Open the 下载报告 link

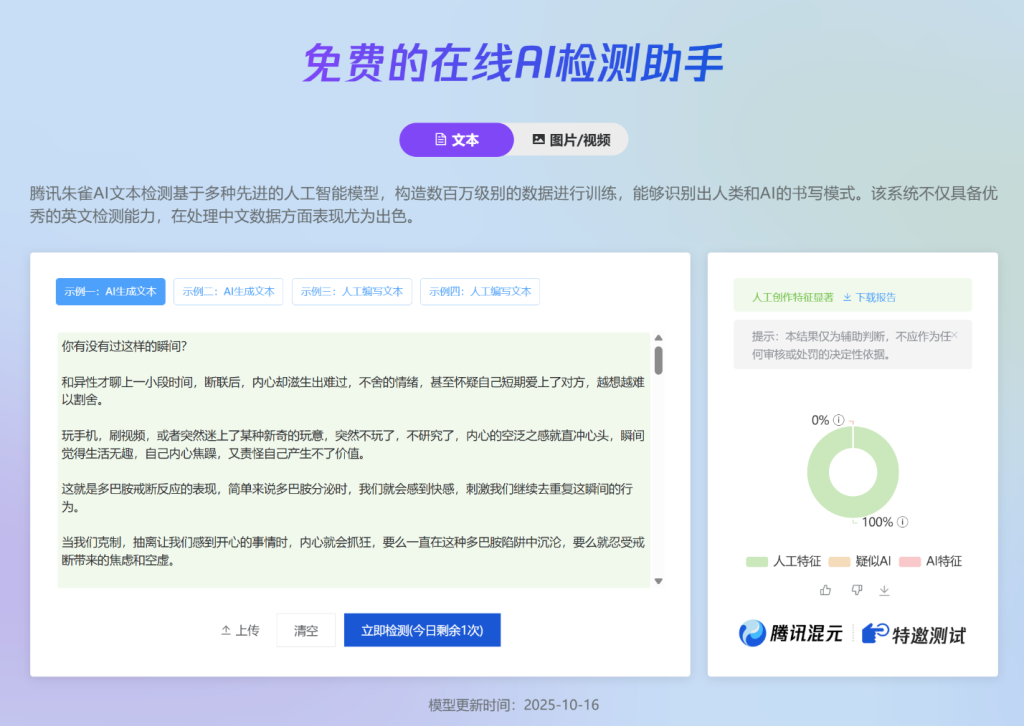[x=874, y=297]
